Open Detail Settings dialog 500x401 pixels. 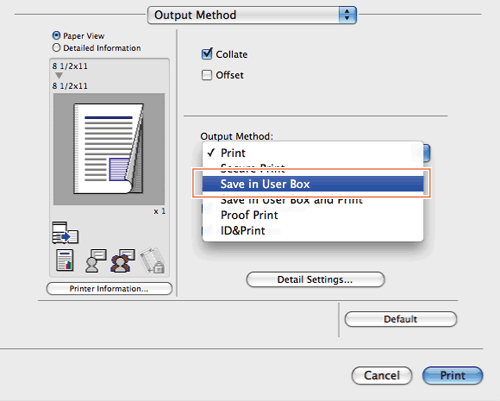(x=315, y=279)
